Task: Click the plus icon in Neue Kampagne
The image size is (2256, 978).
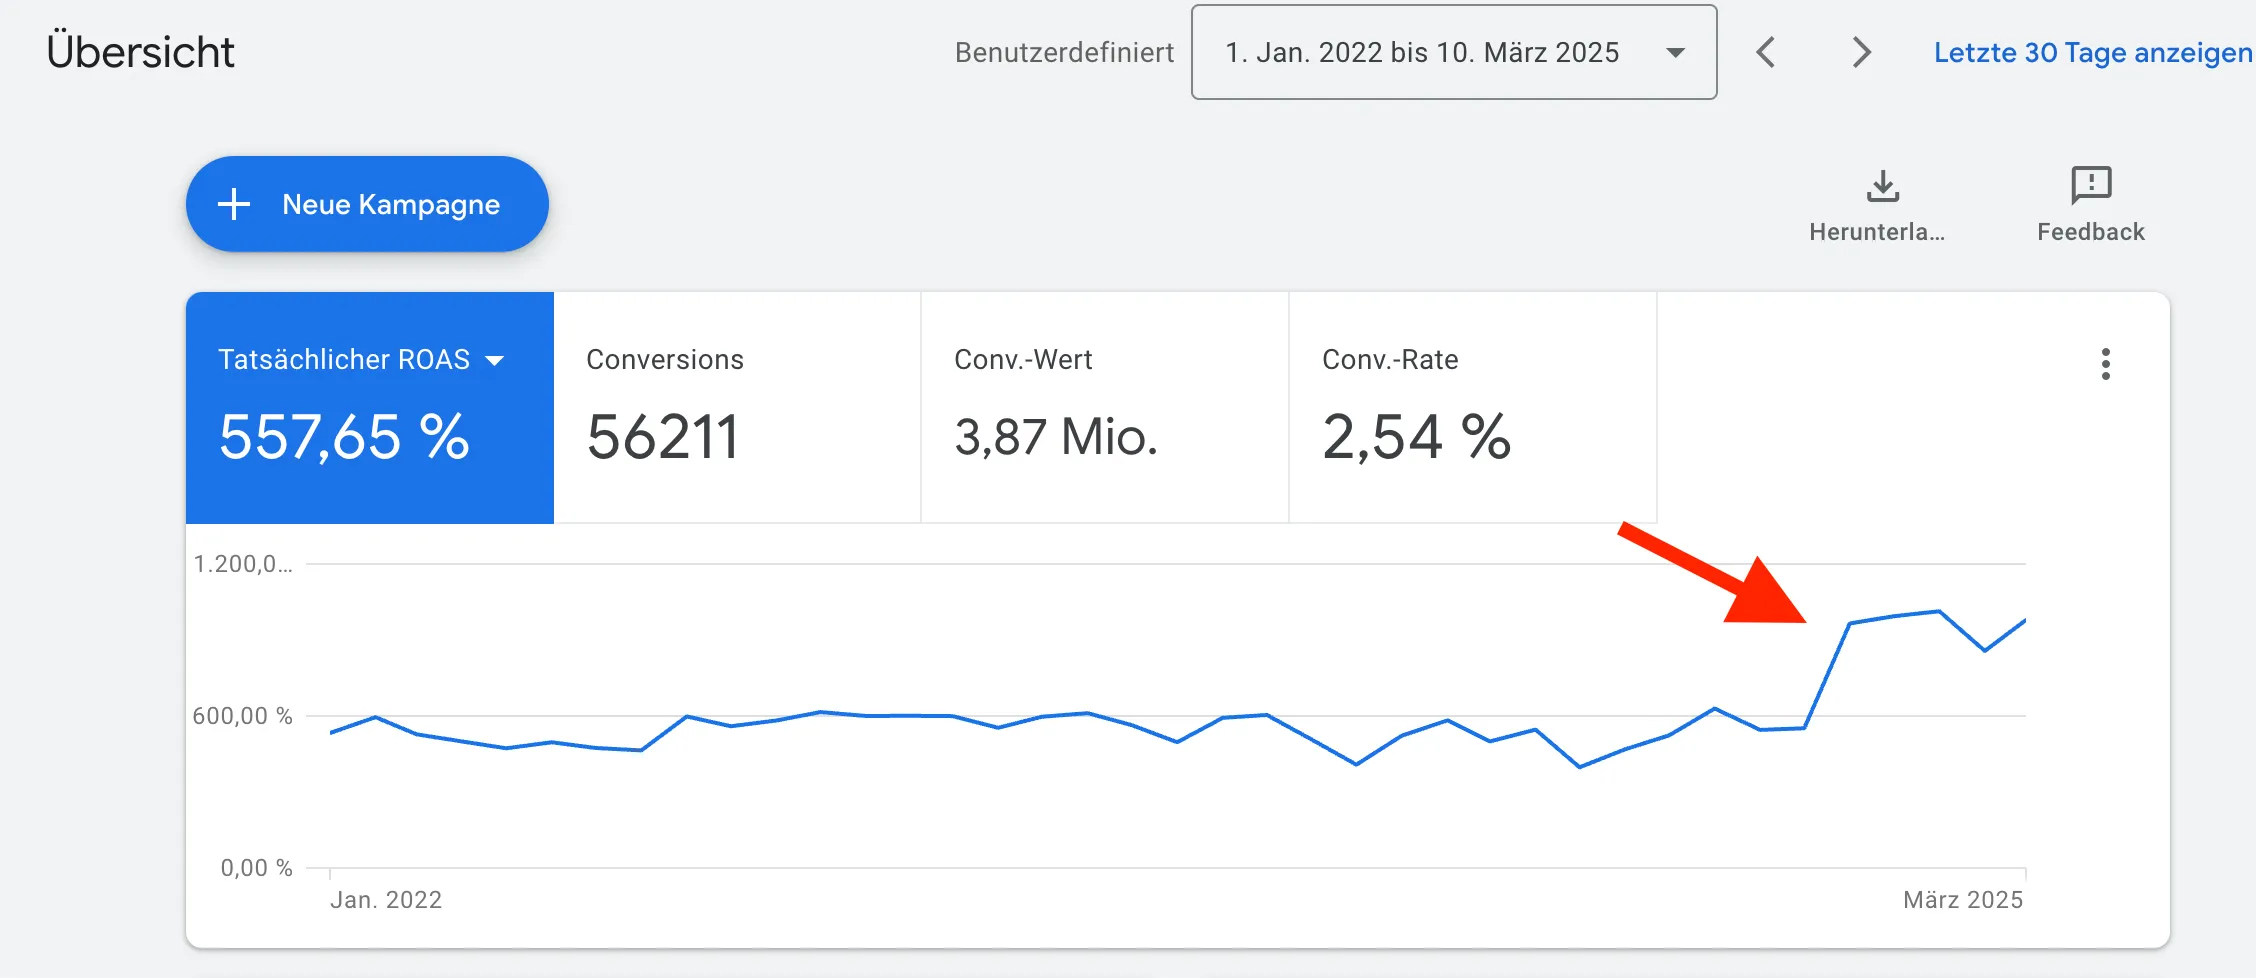Action: tap(234, 204)
